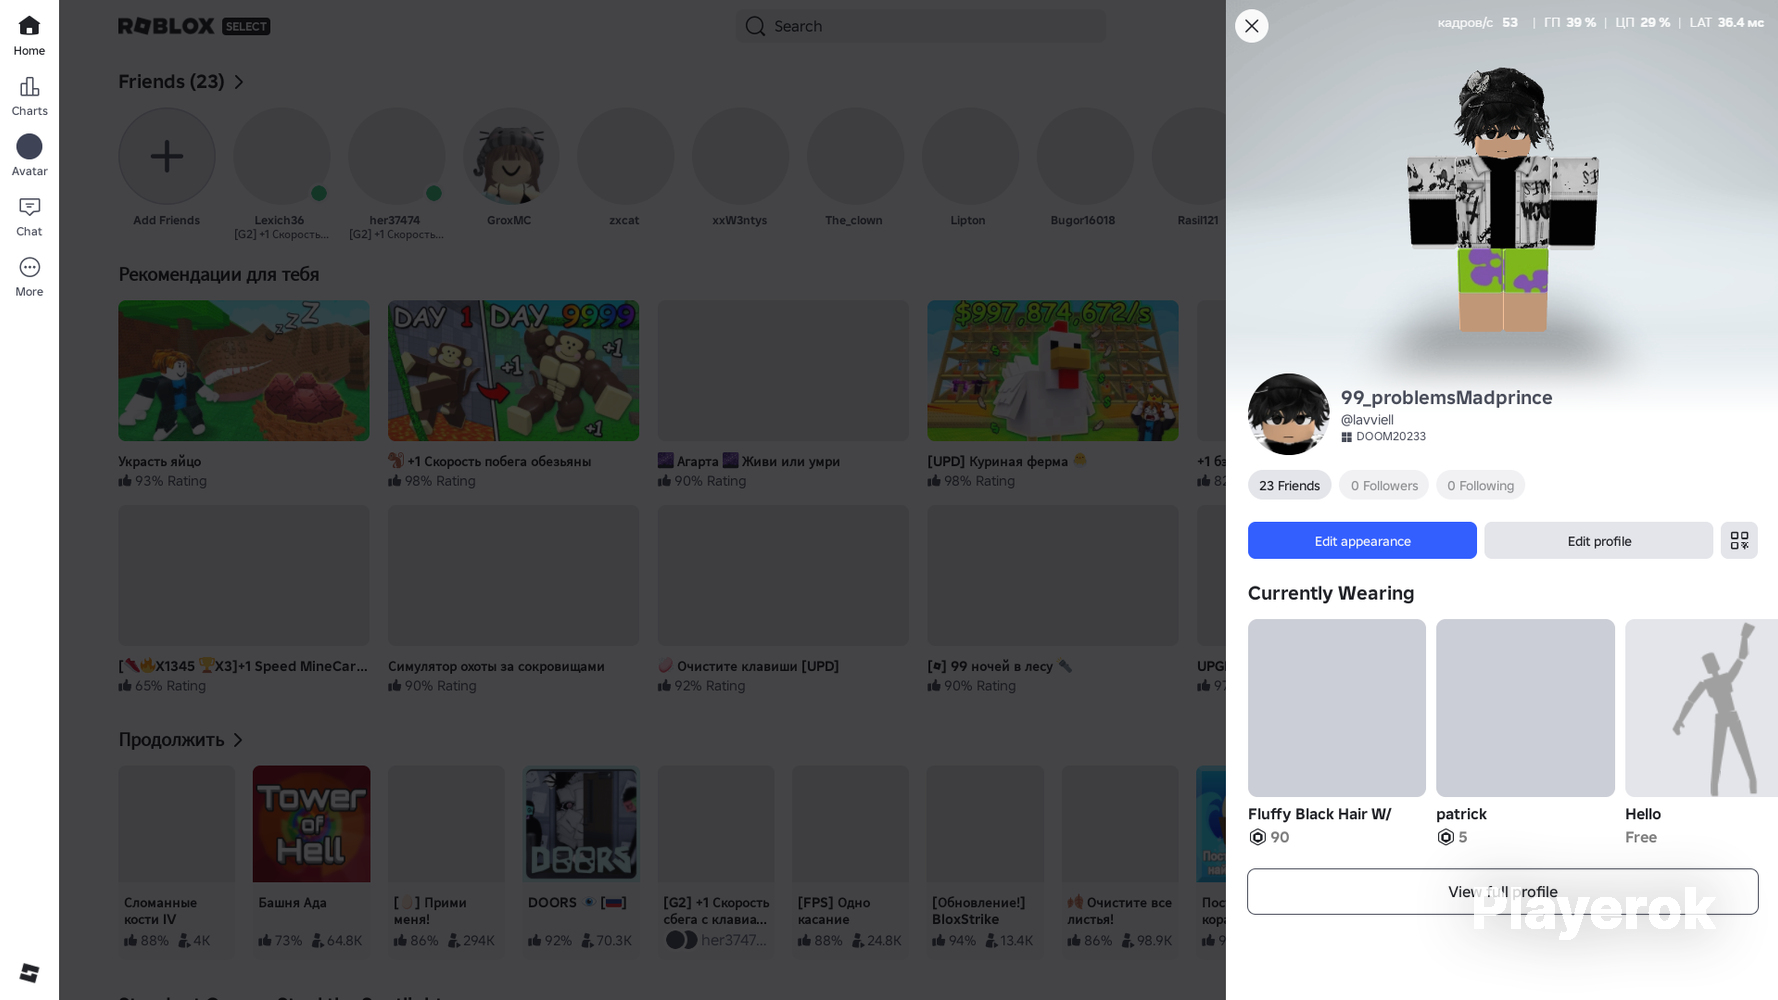Continue playing Очистите все листья!

(x=1120, y=824)
